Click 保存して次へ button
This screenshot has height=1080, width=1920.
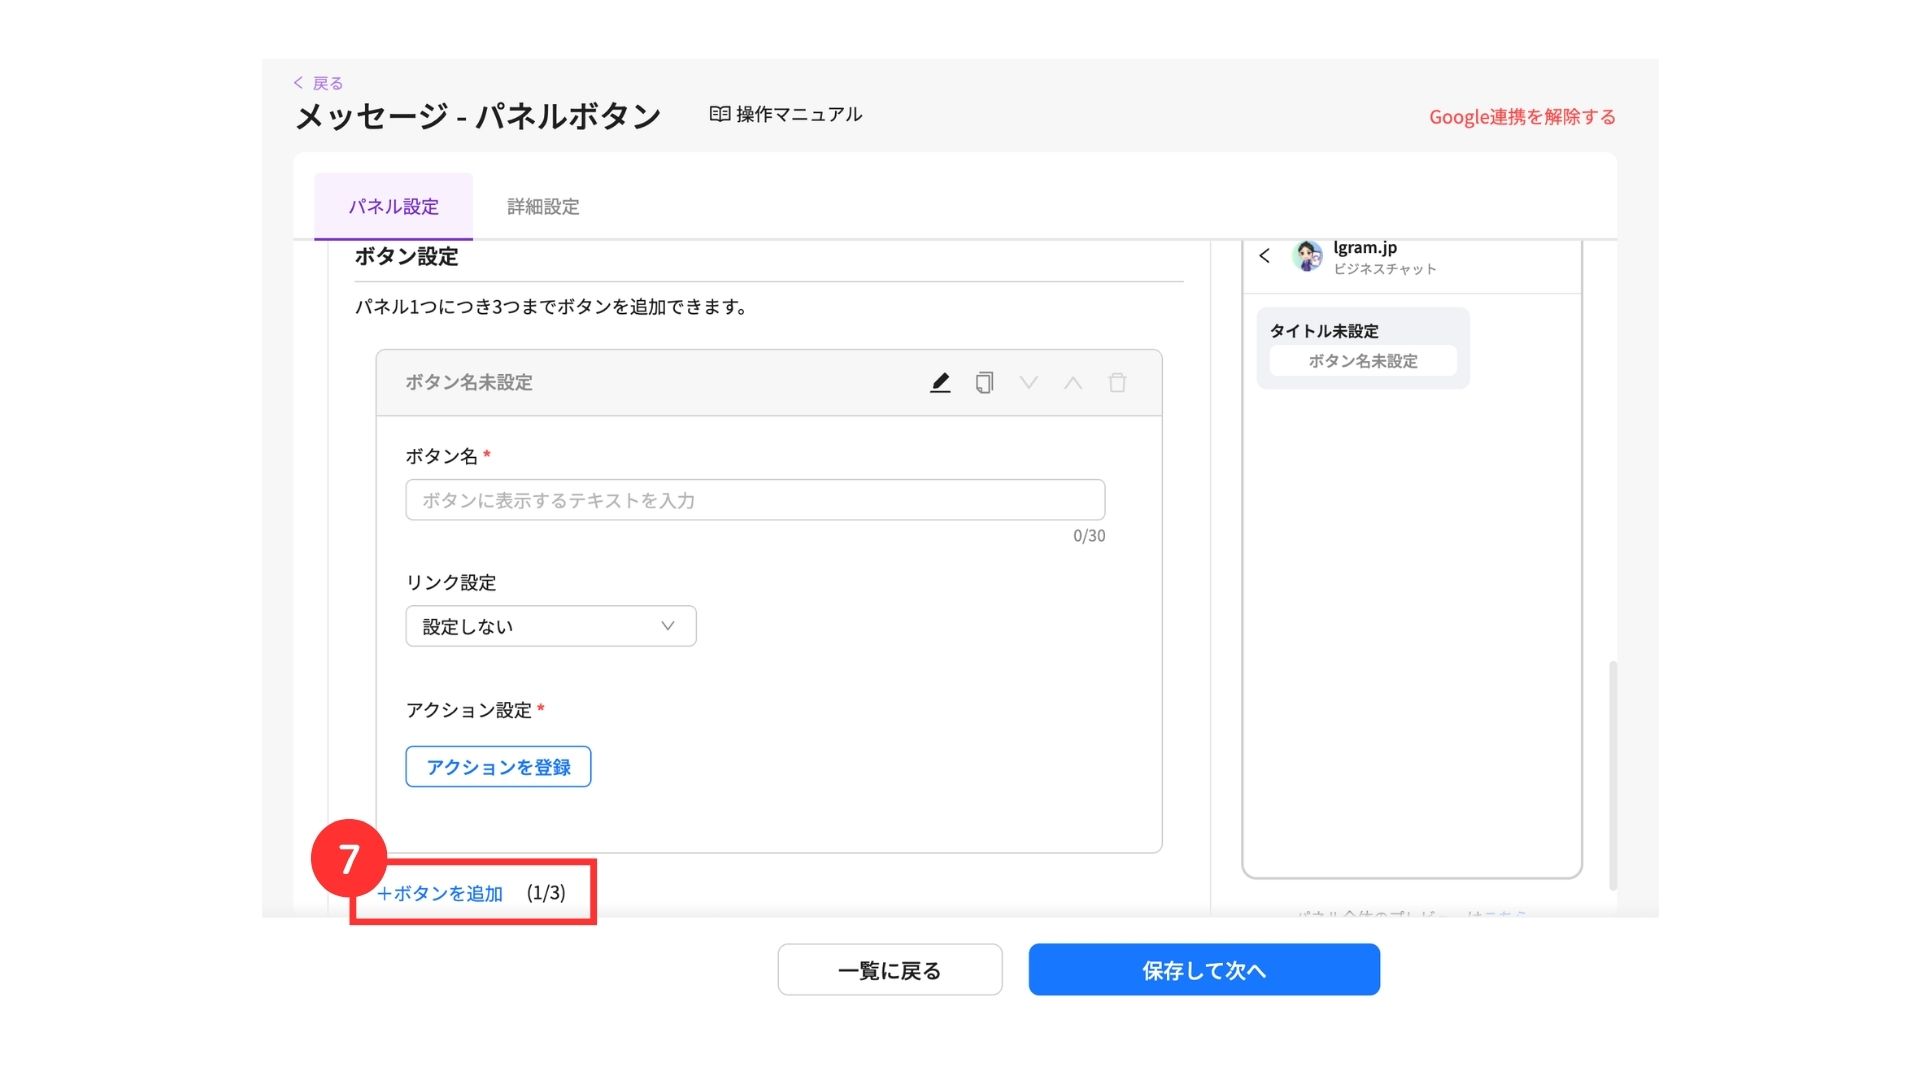1204,970
